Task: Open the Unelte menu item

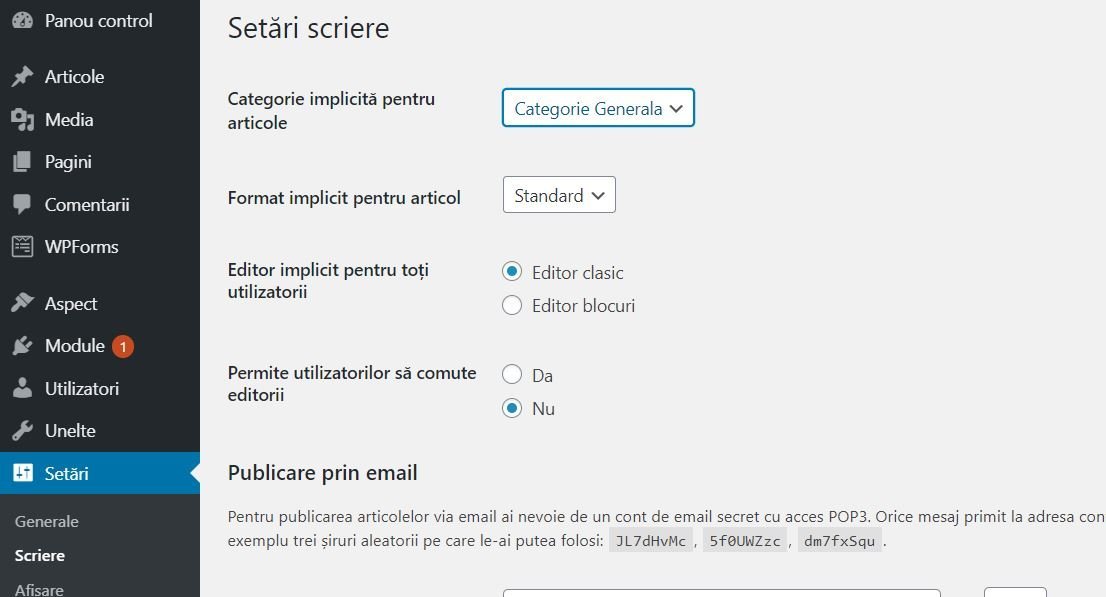Action: (70, 431)
